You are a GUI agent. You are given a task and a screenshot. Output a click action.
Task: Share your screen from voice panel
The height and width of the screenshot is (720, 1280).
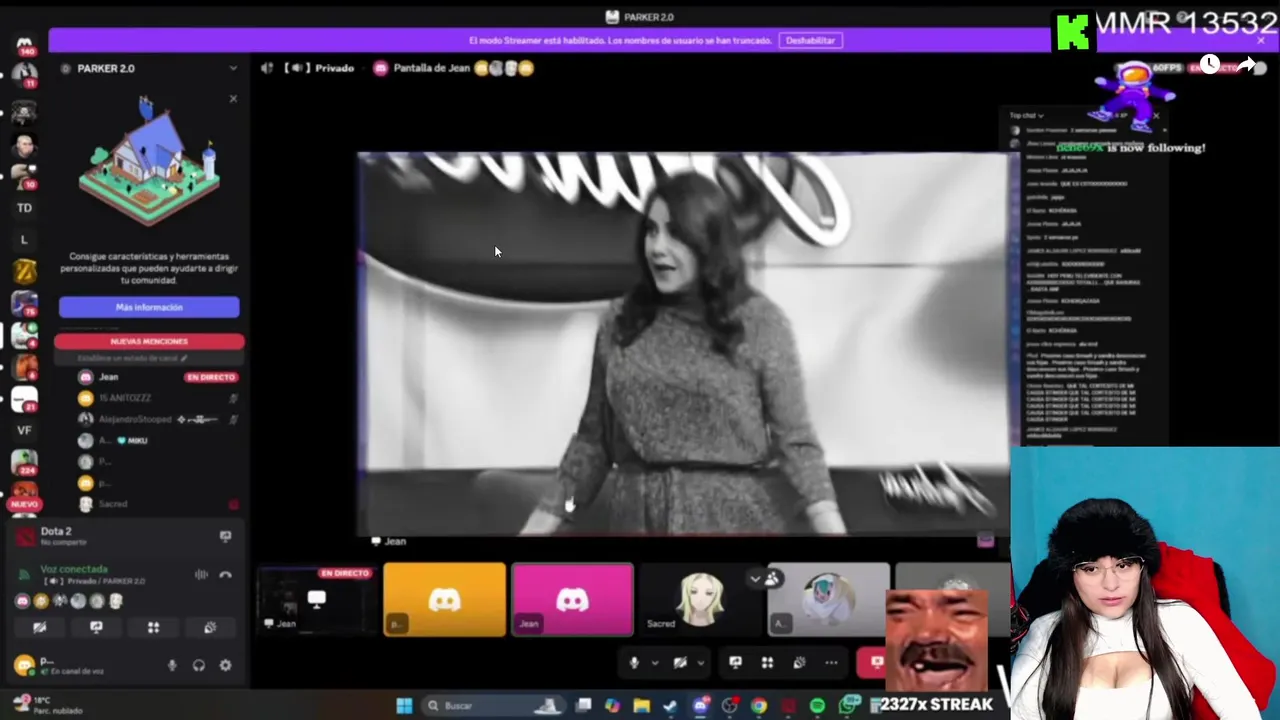[x=96, y=628]
